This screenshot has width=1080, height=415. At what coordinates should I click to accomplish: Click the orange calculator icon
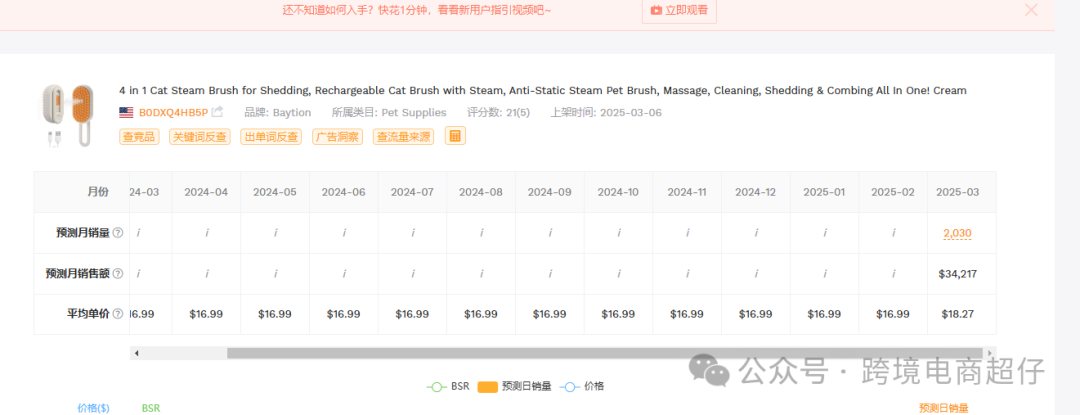click(x=455, y=136)
